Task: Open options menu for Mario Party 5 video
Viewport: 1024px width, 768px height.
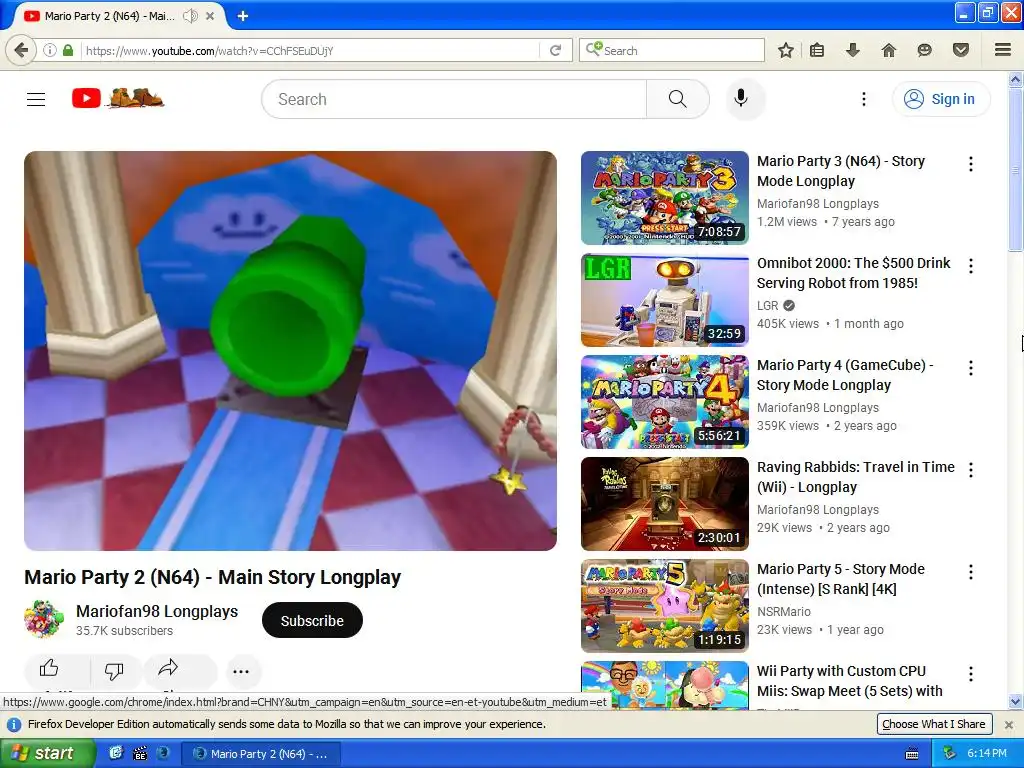Action: (971, 572)
